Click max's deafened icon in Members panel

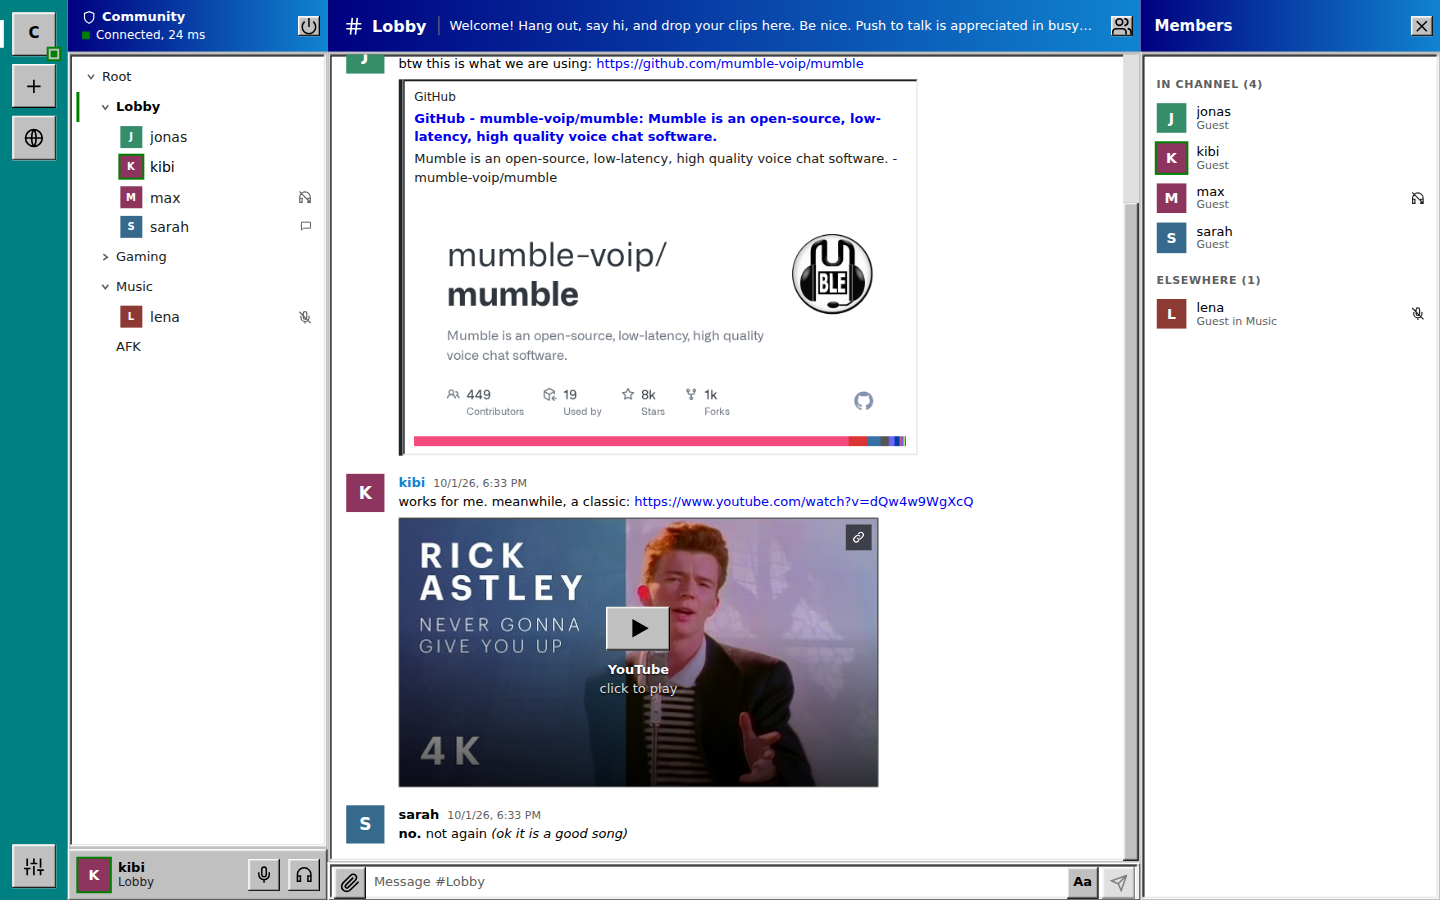(1418, 198)
